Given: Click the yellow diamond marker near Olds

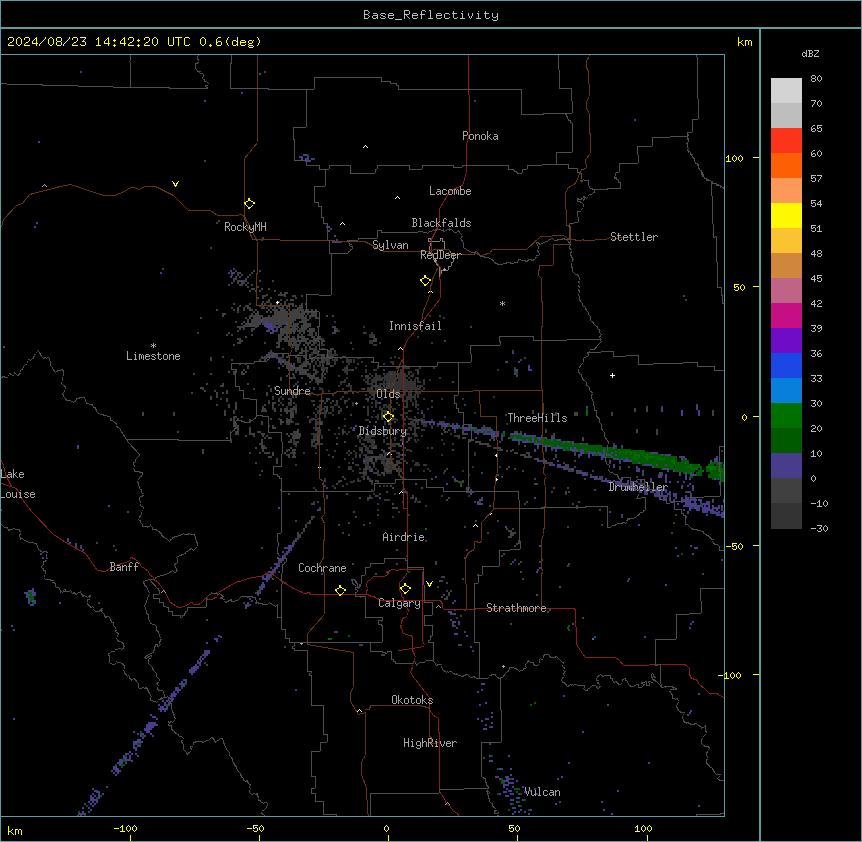Looking at the screenshot, I should tap(388, 417).
